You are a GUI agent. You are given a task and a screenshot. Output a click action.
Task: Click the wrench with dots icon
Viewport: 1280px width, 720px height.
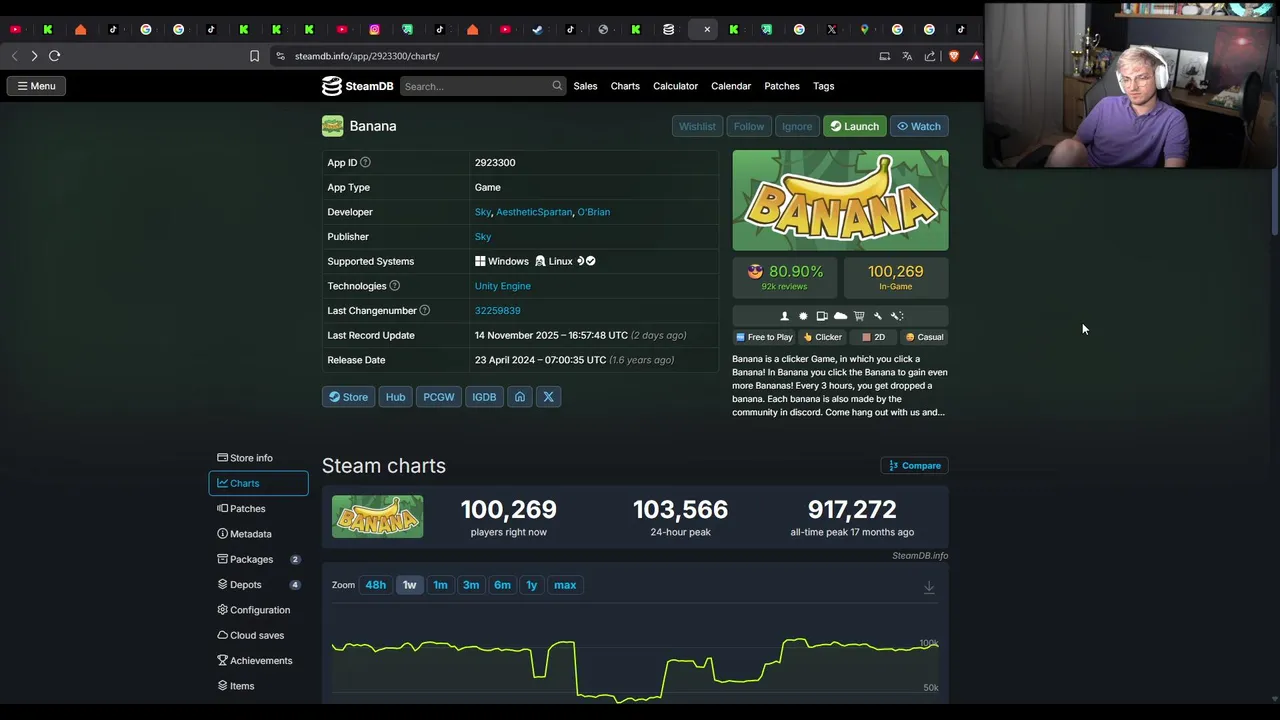coord(897,316)
